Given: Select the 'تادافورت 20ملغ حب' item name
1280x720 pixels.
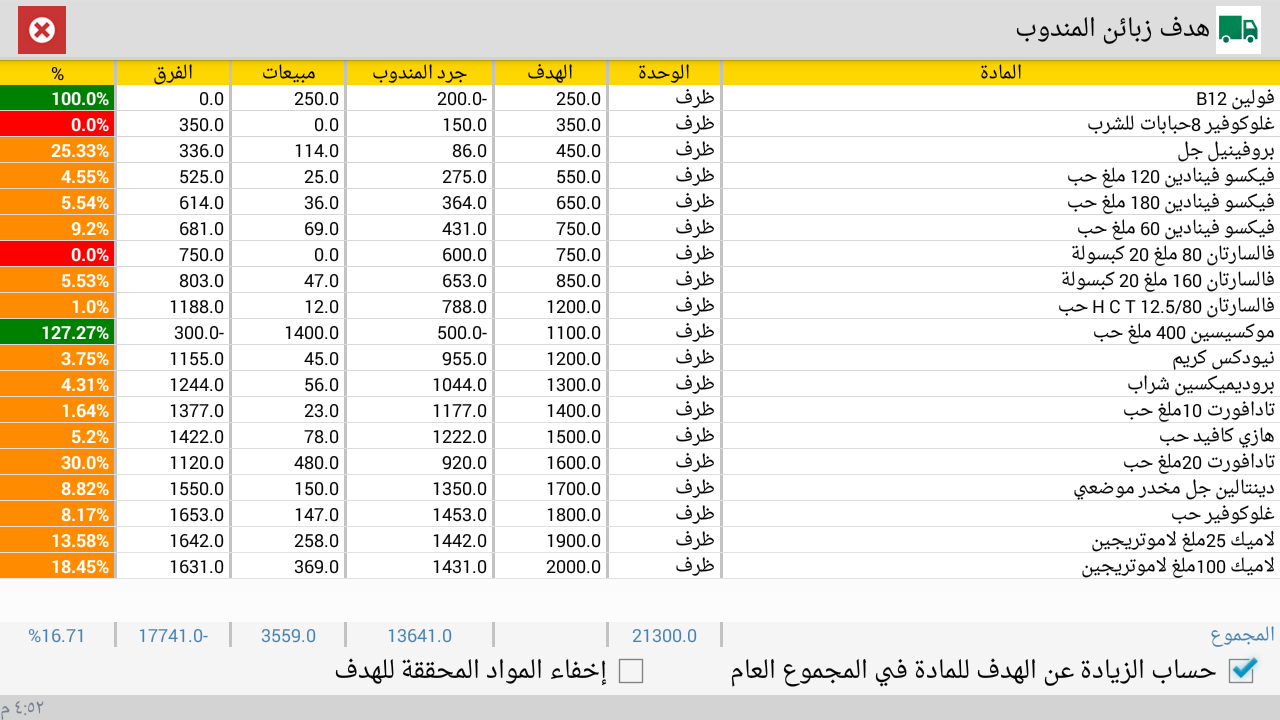Looking at the screenshot, I should point(1199,462).
